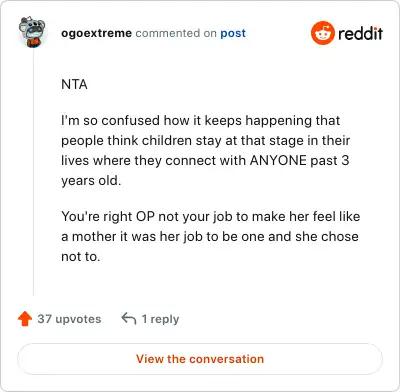Screen dimensions: 400x392
Task: Click the View the conversation button
Action: coord(200,359)
